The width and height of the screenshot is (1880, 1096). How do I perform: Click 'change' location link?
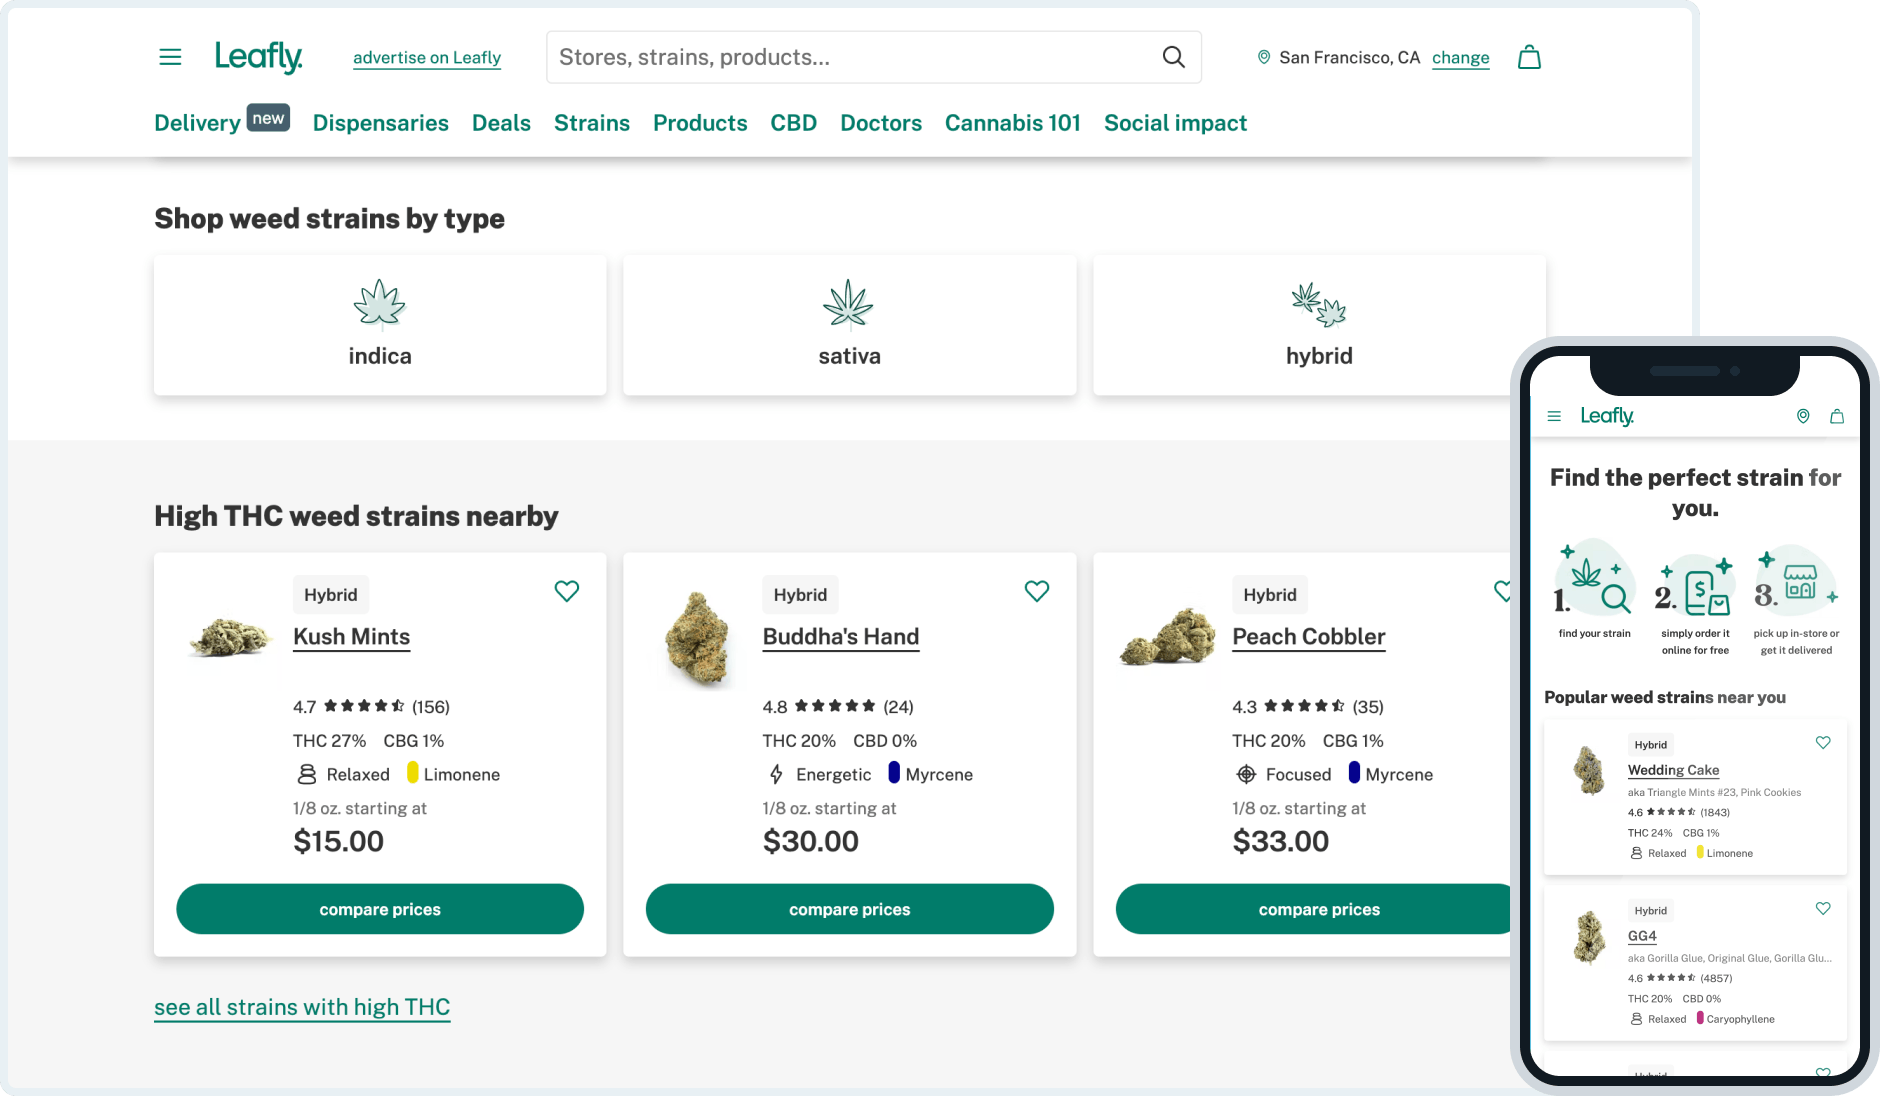click(x=1461, y=58)
